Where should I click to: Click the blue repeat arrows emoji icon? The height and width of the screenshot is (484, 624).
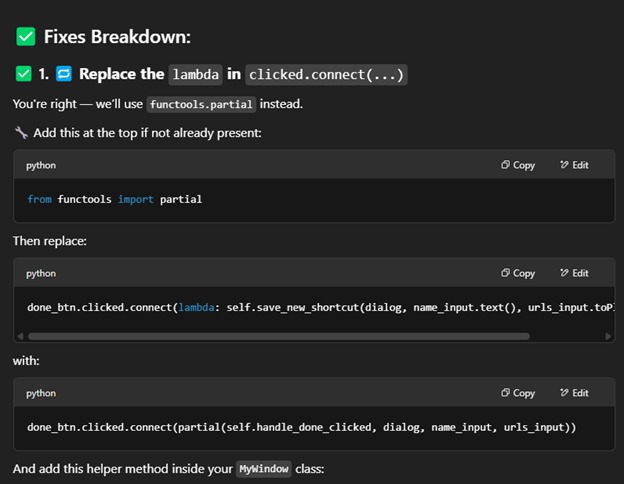pos(64,74)
